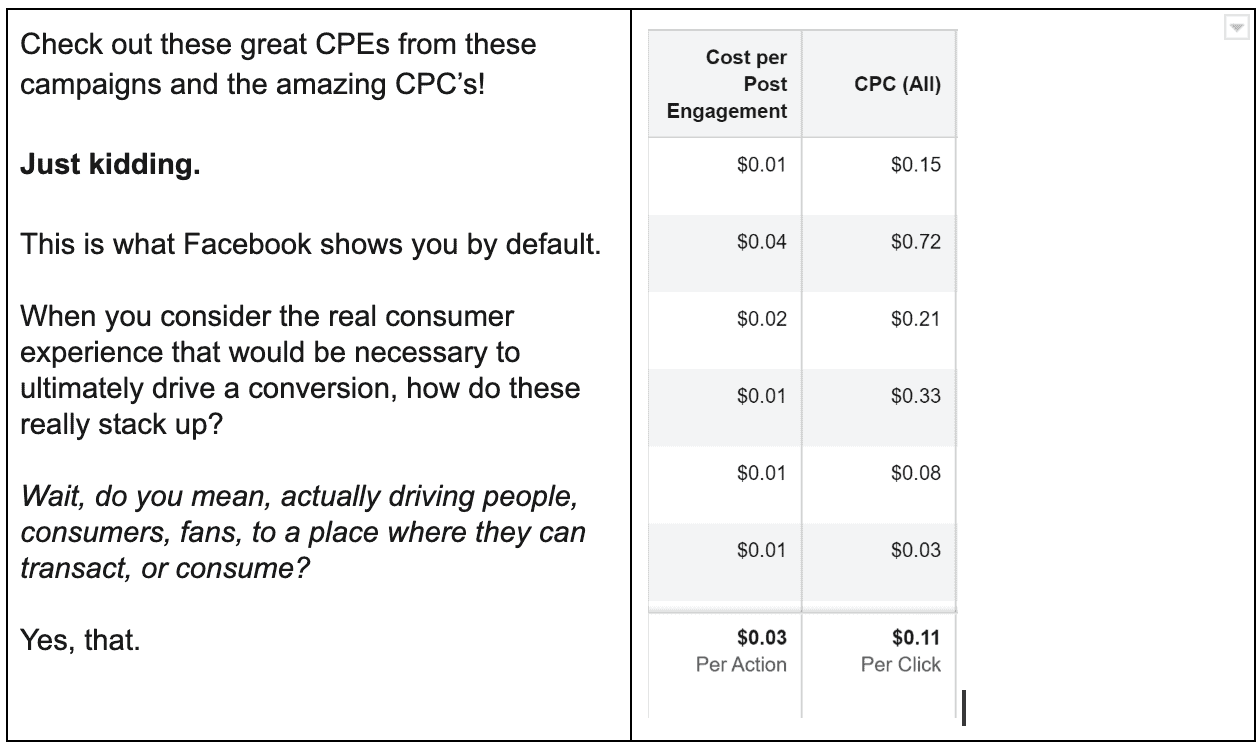Select the Cost per Post Engagement column header

tap(727, 85)
